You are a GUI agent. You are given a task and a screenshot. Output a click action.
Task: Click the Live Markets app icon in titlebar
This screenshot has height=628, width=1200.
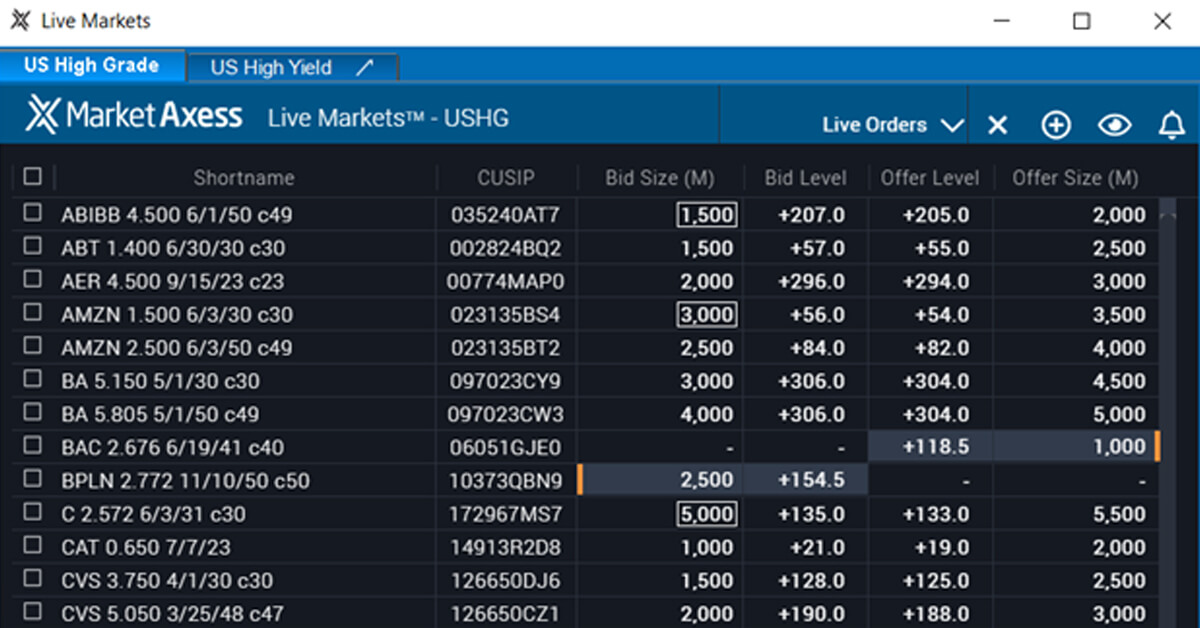point(20,20)
